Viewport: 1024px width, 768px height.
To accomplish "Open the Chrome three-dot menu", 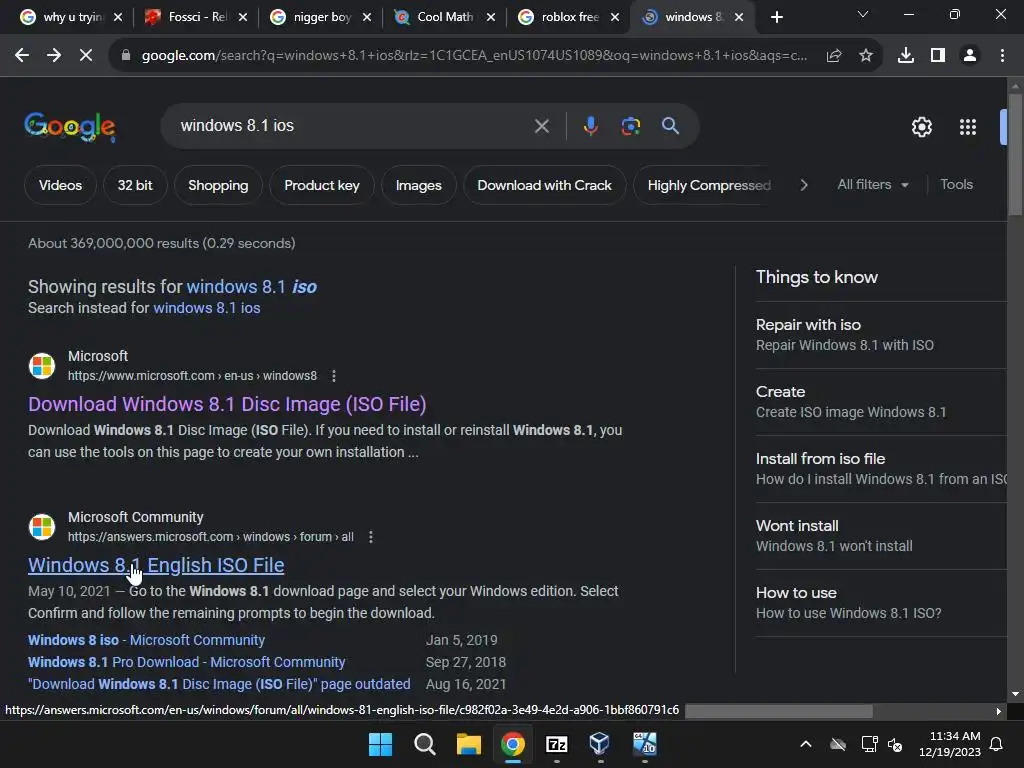I will coord(1002,56).
